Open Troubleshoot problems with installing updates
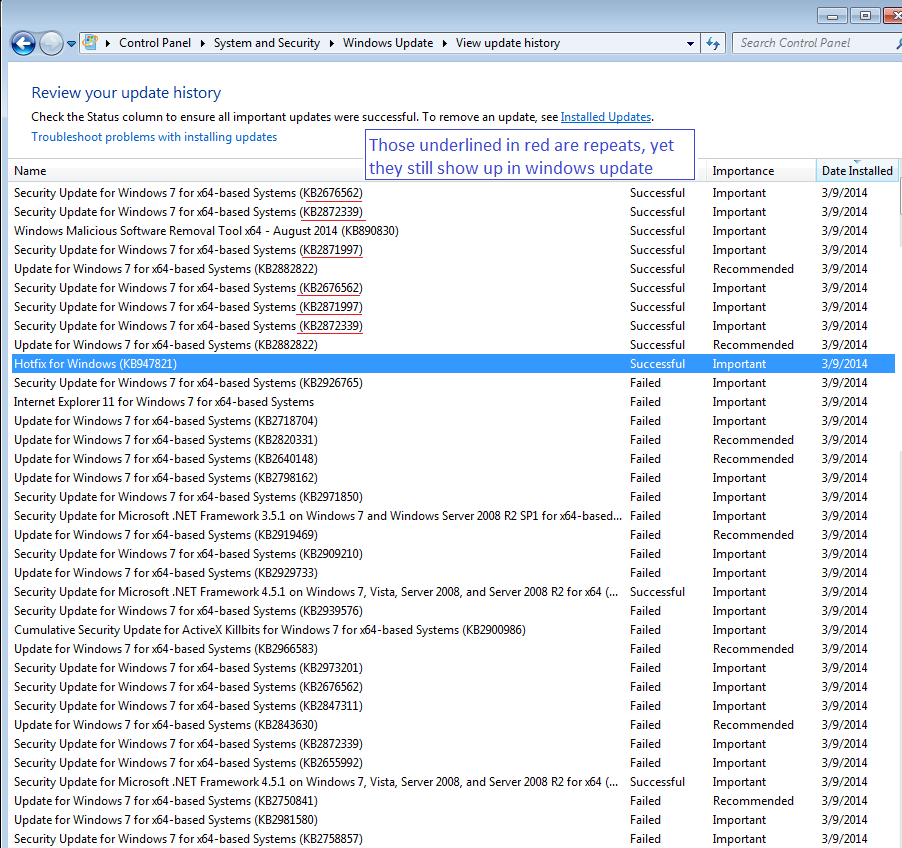Screen dimensions: 902x848 (x=154, y=137)
